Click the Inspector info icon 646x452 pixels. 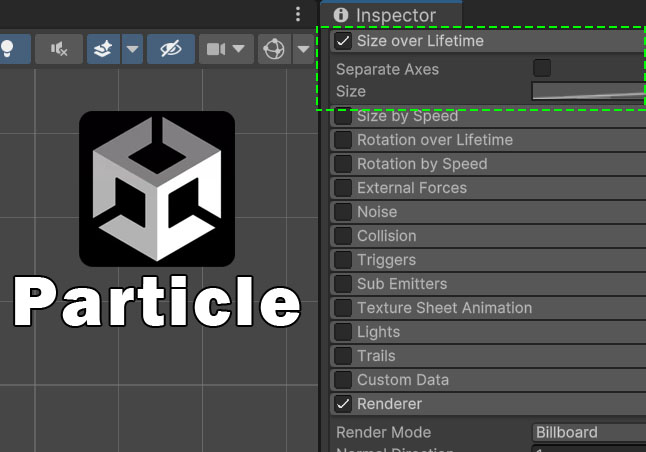coord(341,15)
